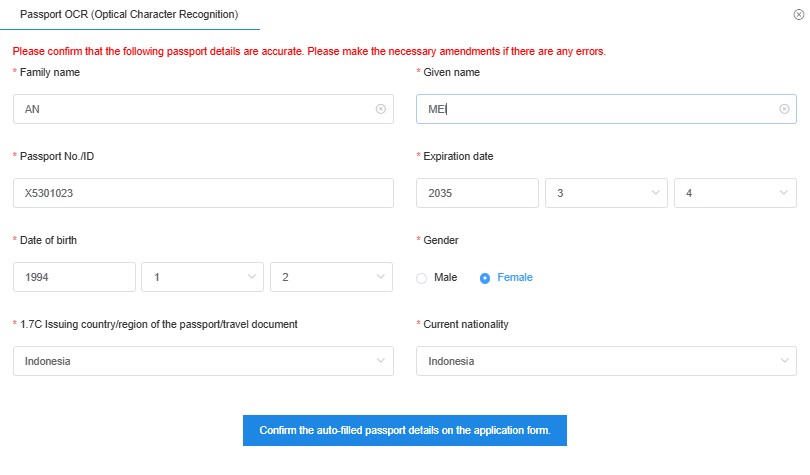The image size is (810, 475).
Task: Click the Passport No./ID field
Action: [203, 193]
